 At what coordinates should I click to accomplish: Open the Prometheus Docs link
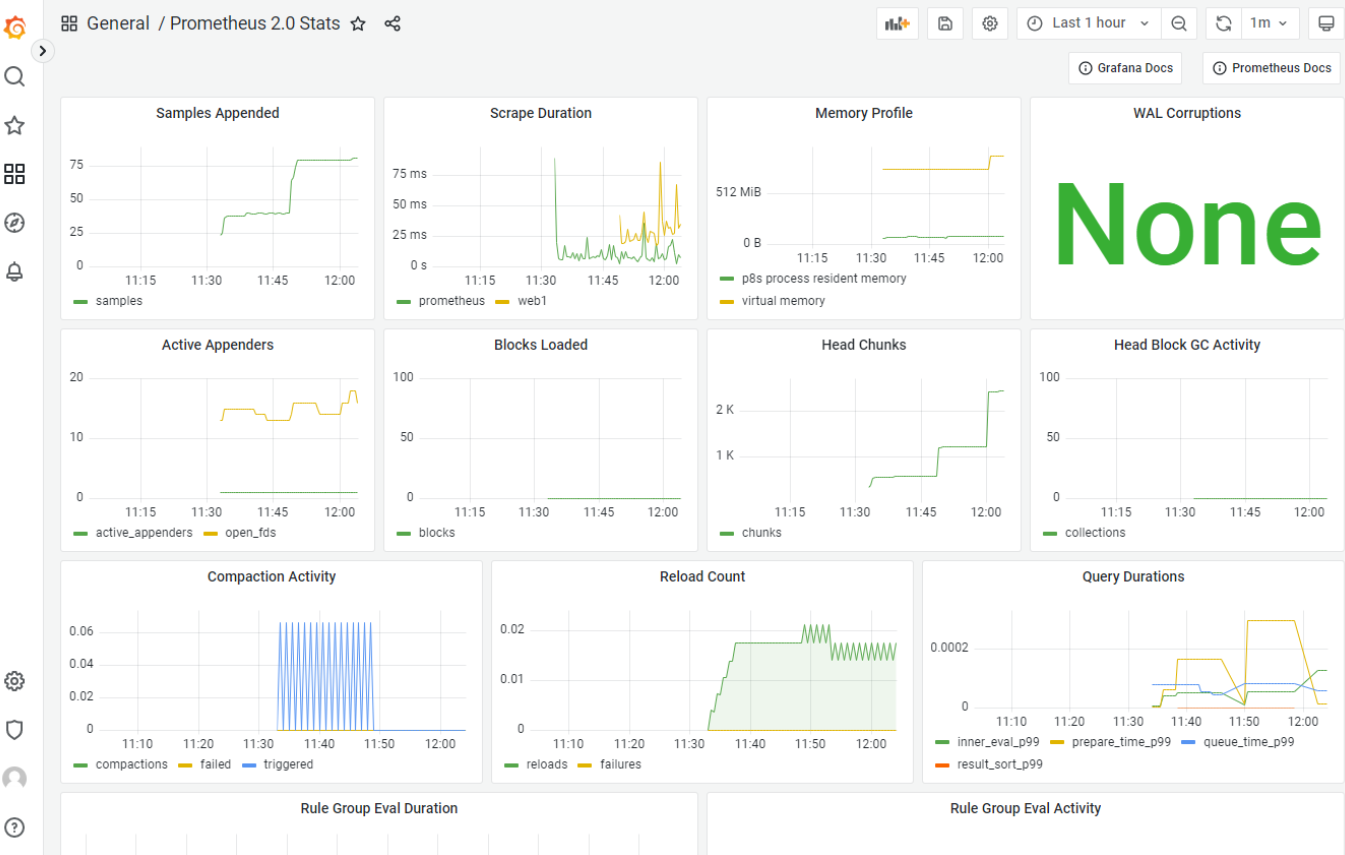(x=1272, y=68)
